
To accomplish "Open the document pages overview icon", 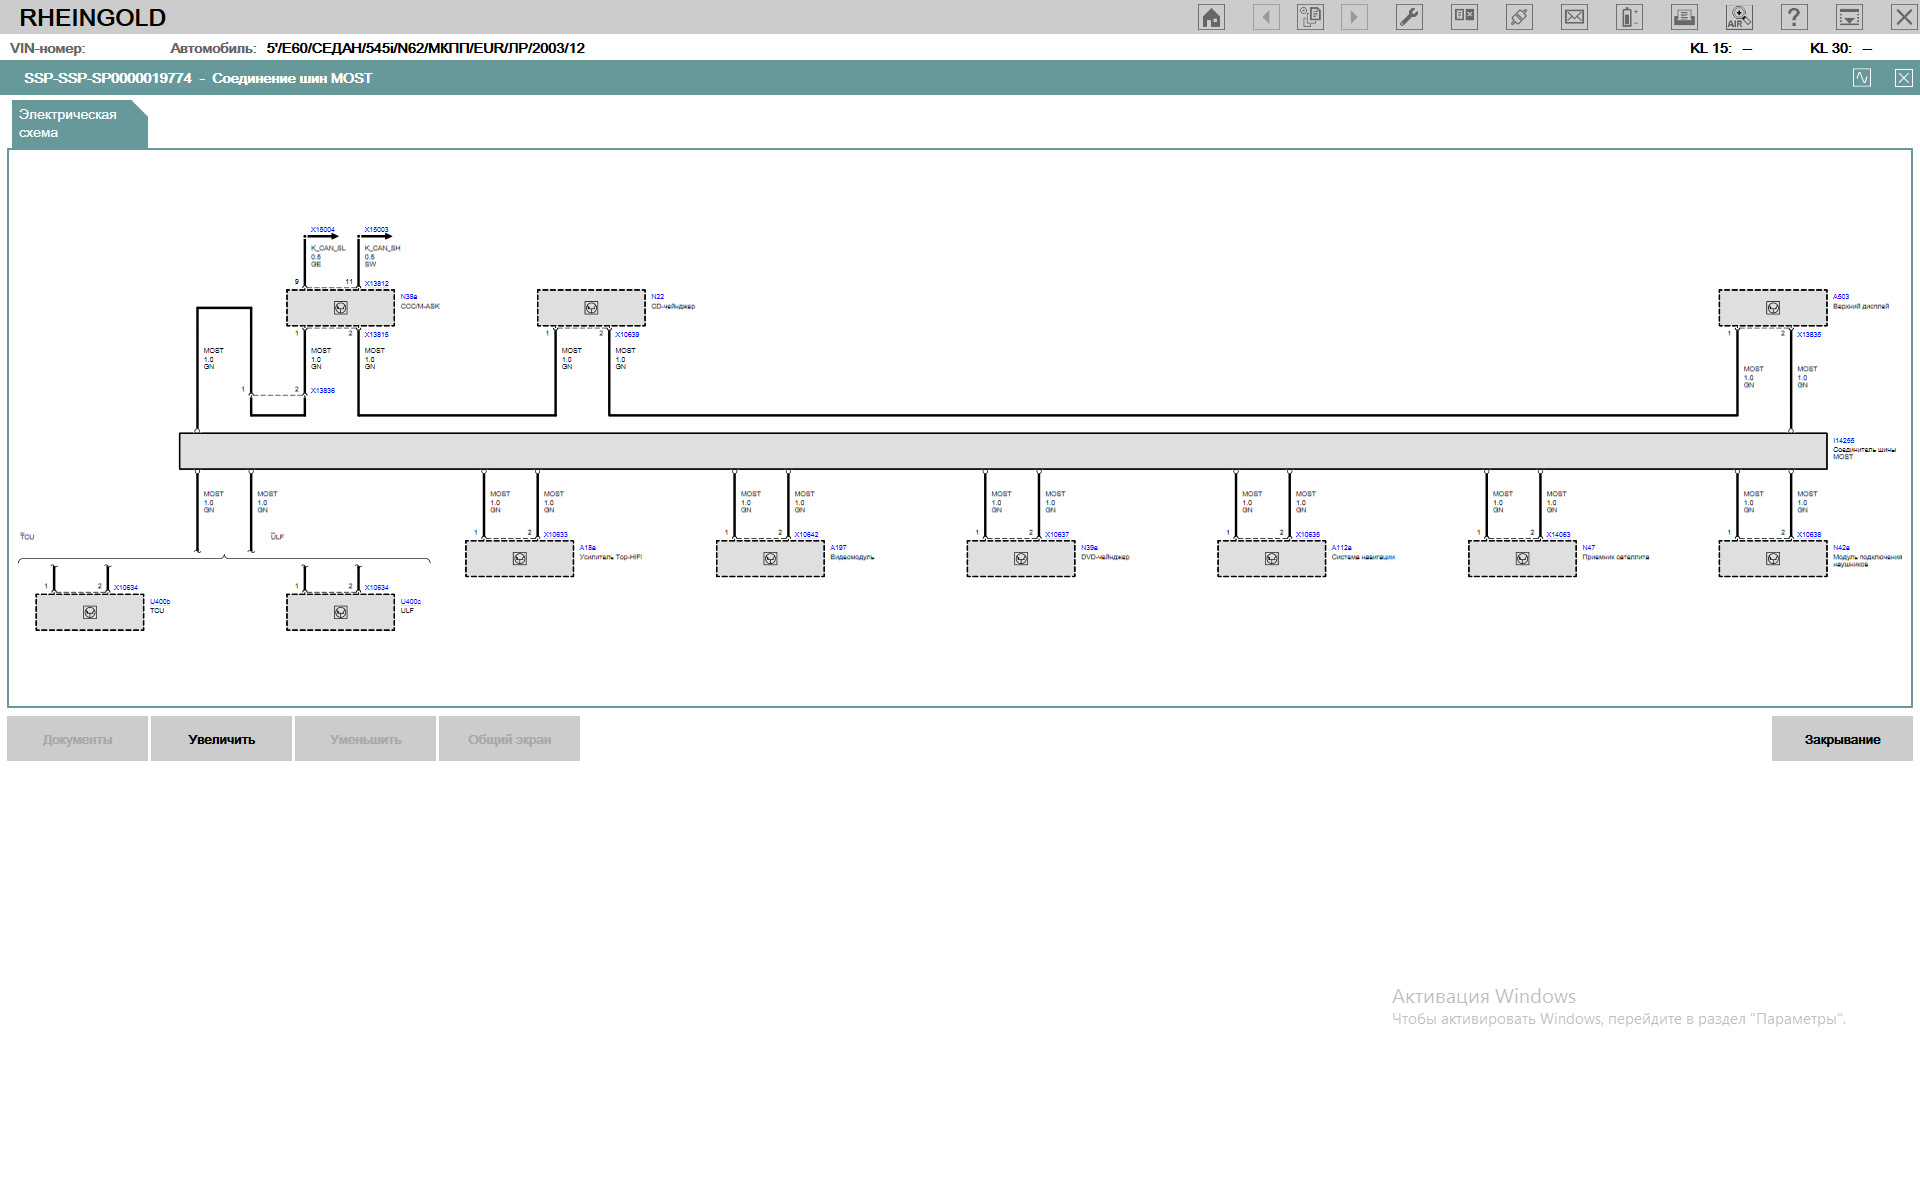I will (1310, 17).
